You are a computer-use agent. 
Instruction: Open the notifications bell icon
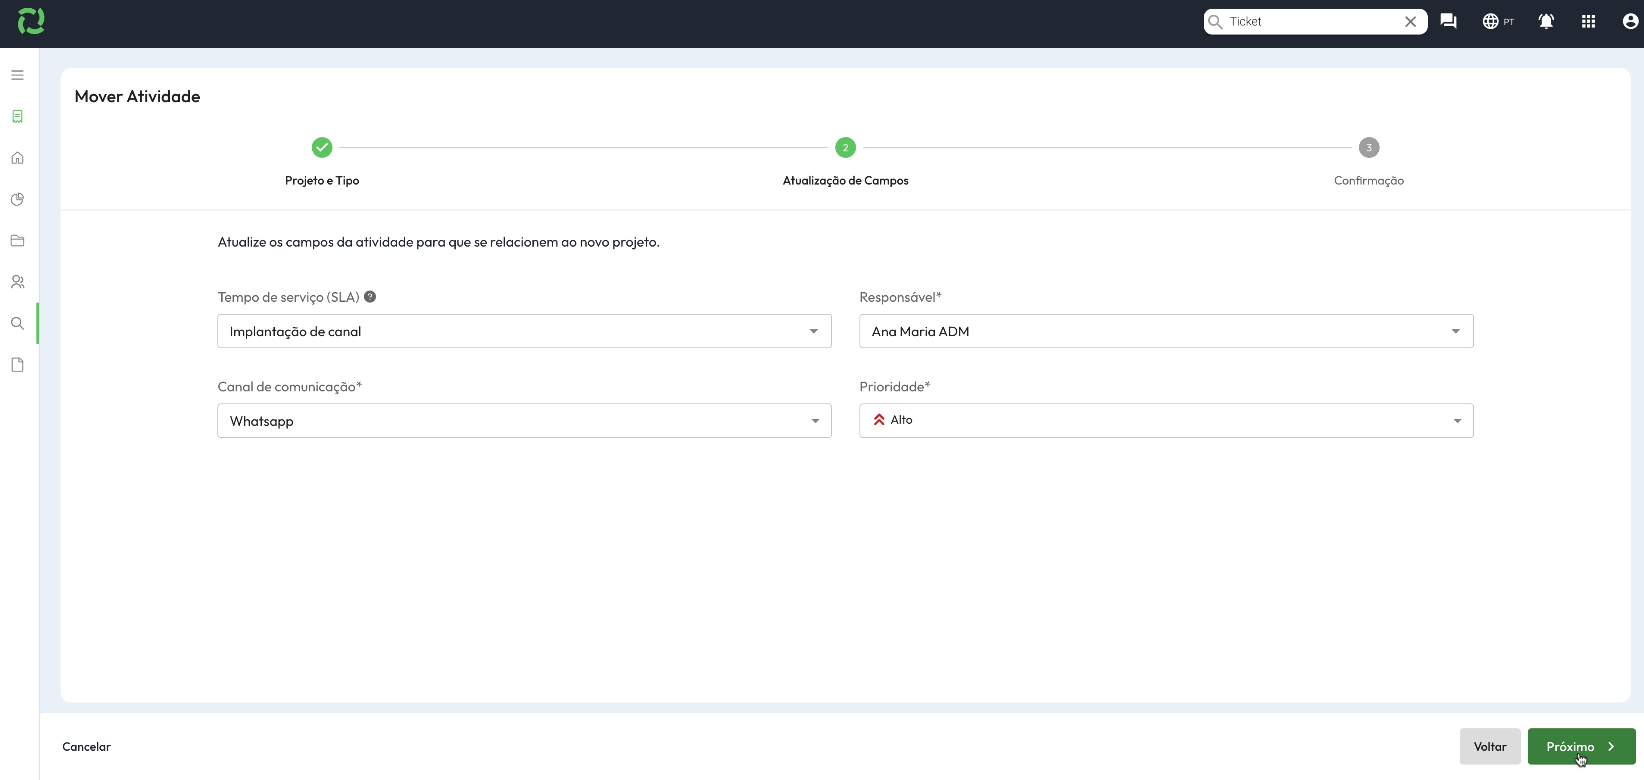coord(1546,21)
